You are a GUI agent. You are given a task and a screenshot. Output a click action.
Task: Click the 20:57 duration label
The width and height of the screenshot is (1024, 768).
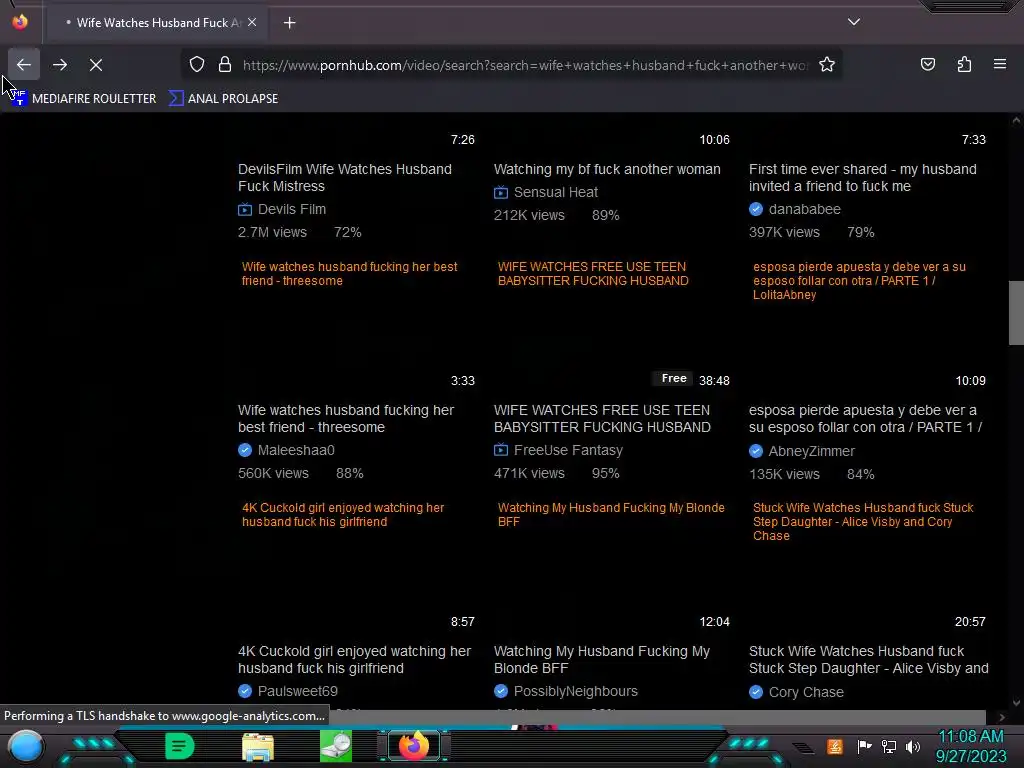(970, 622)
